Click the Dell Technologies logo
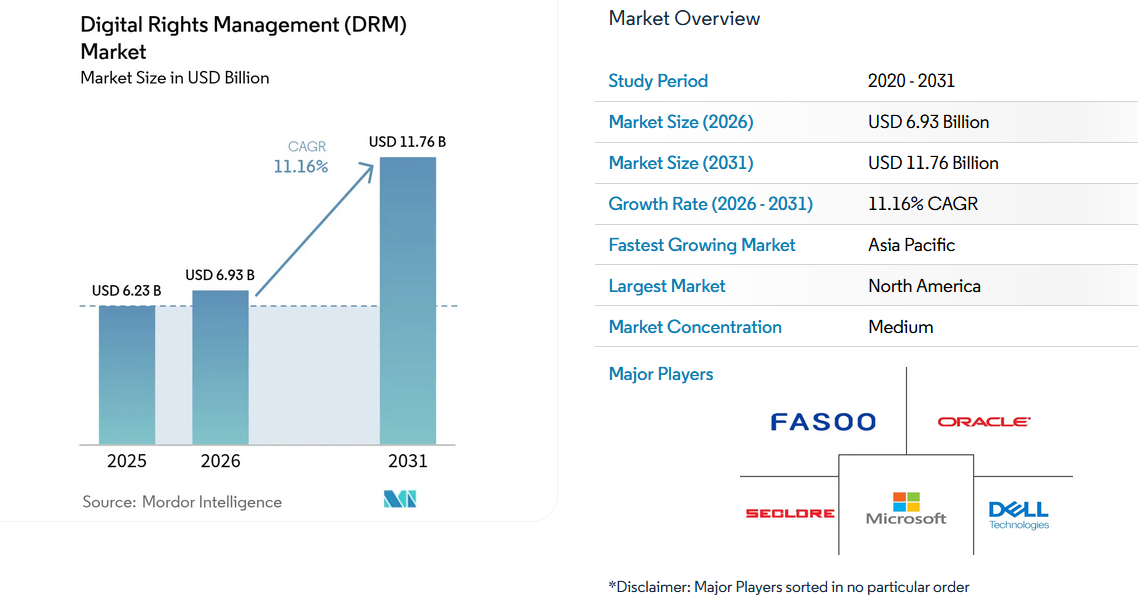The image size is (1138, 600). pos(1018,515)
